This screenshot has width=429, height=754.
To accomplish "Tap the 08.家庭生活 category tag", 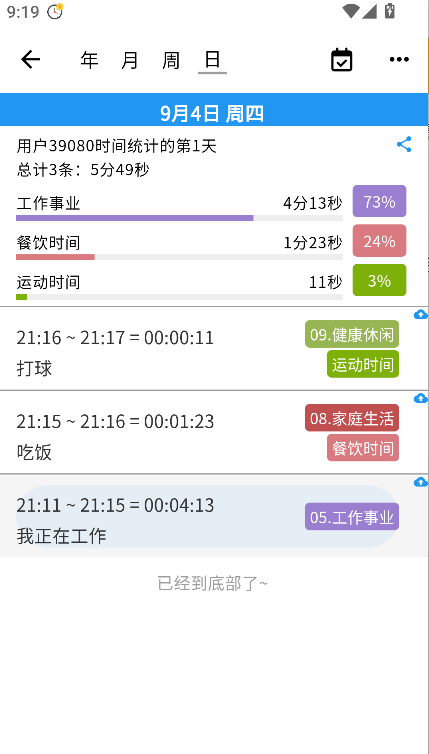I will point(352,418).
